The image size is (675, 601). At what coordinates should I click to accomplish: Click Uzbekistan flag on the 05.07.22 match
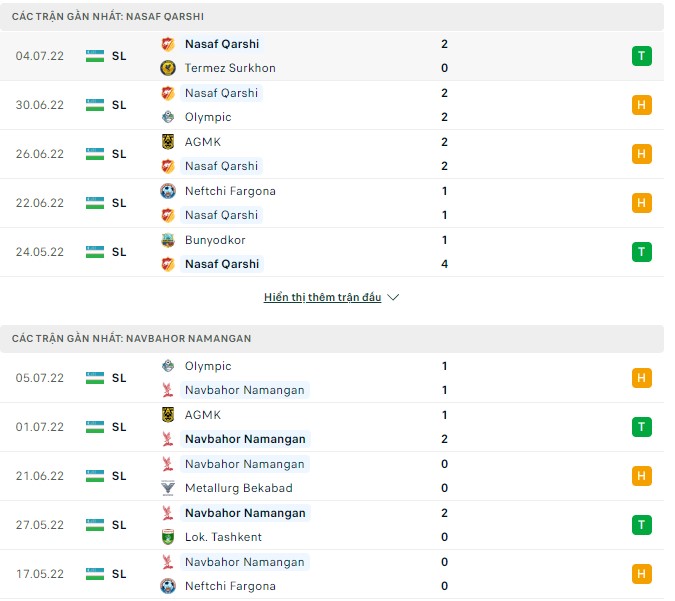(x=95, y=378)
